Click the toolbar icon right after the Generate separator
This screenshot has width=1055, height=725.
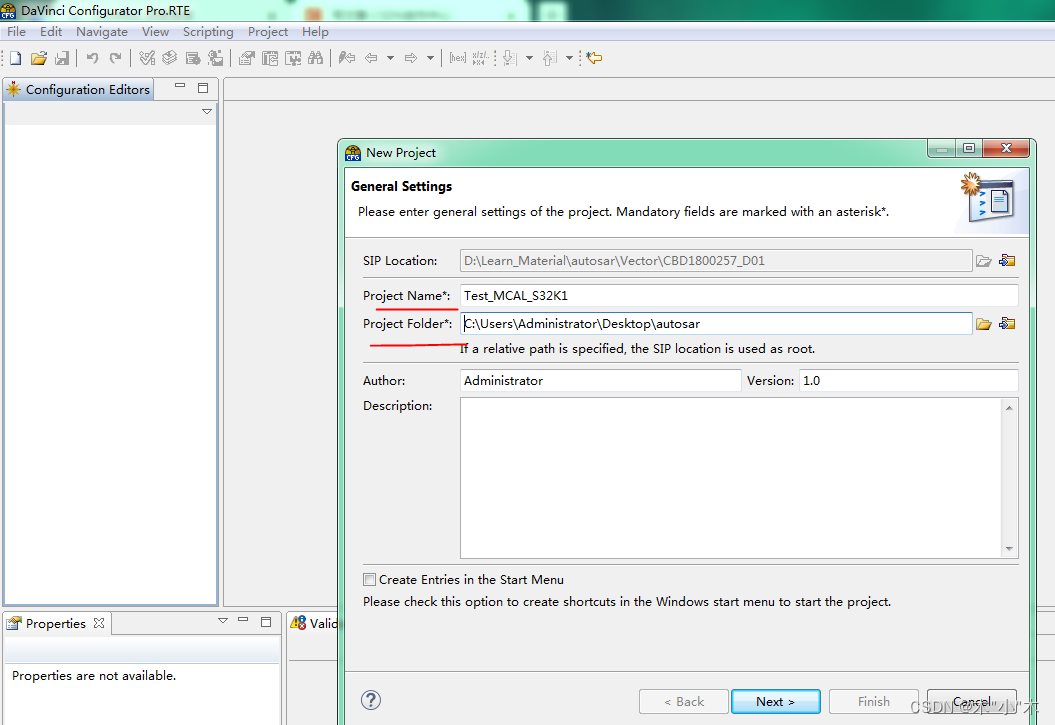[246, 58]
